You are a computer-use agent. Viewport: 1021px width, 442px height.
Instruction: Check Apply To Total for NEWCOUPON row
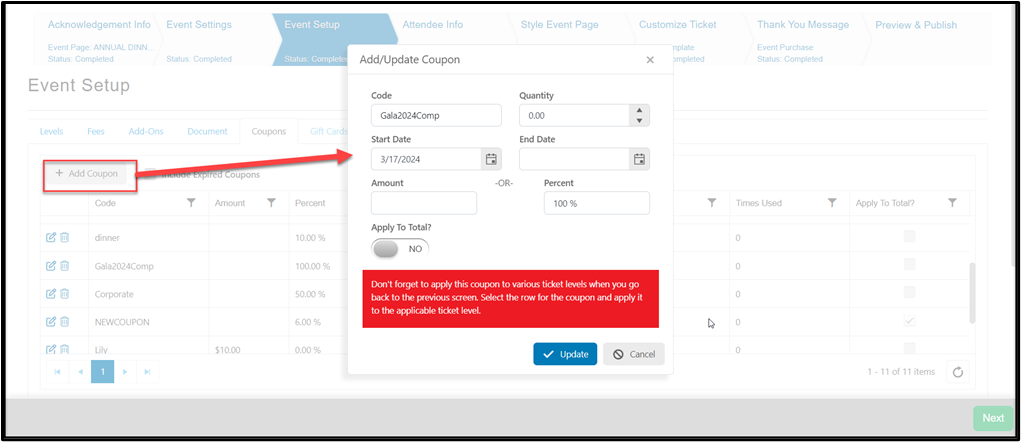click(910, 322)
